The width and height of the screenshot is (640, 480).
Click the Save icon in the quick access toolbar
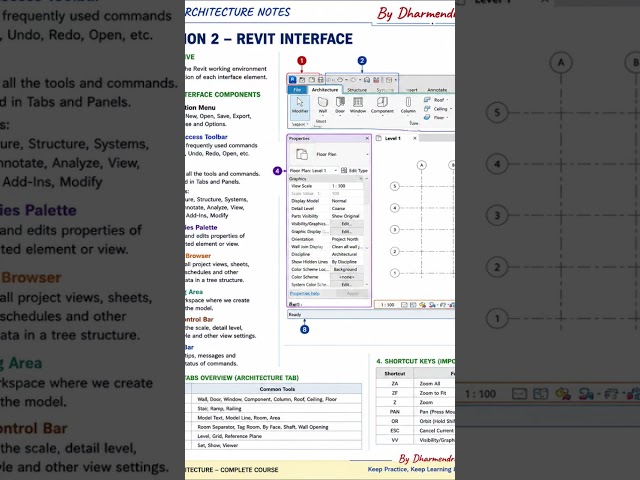[x=312, y=80]
